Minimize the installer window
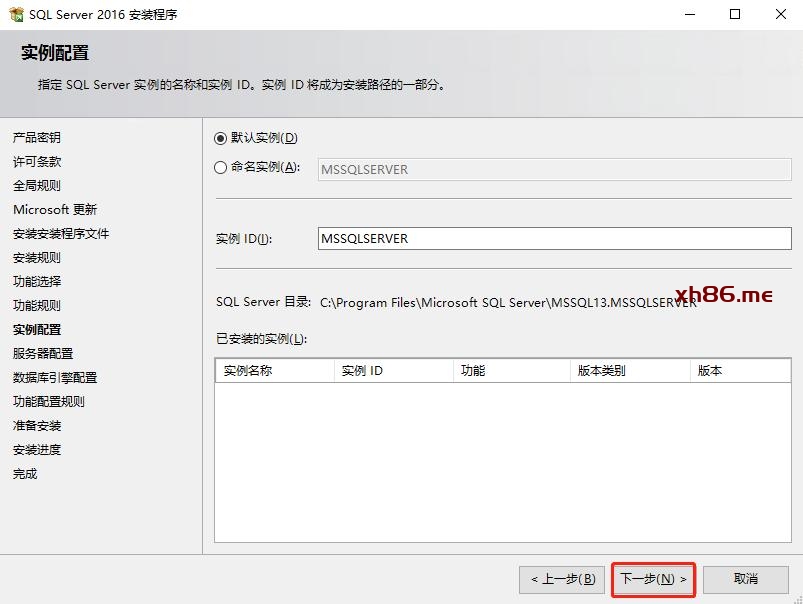The image size is (803, 604). 690,14
